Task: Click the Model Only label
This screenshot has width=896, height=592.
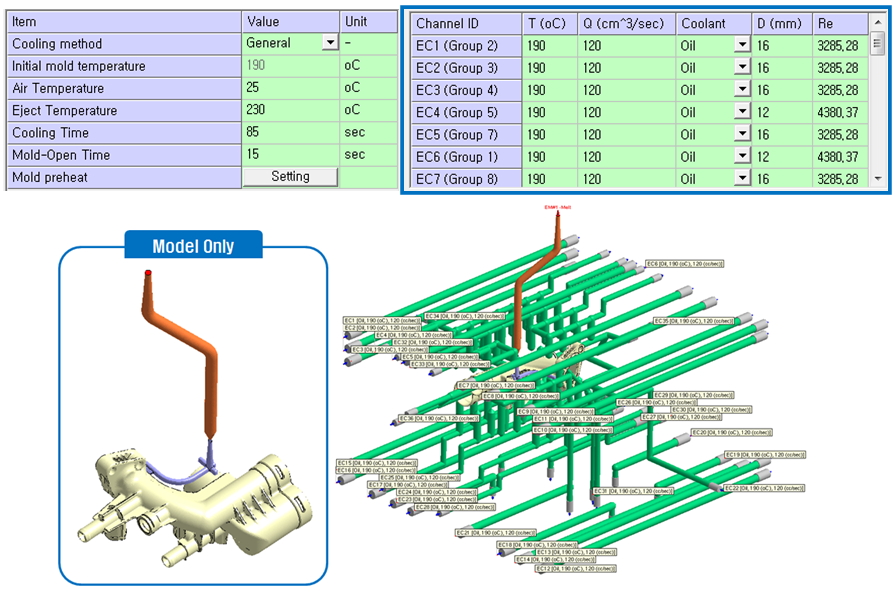Action: [x=193, y=246]
